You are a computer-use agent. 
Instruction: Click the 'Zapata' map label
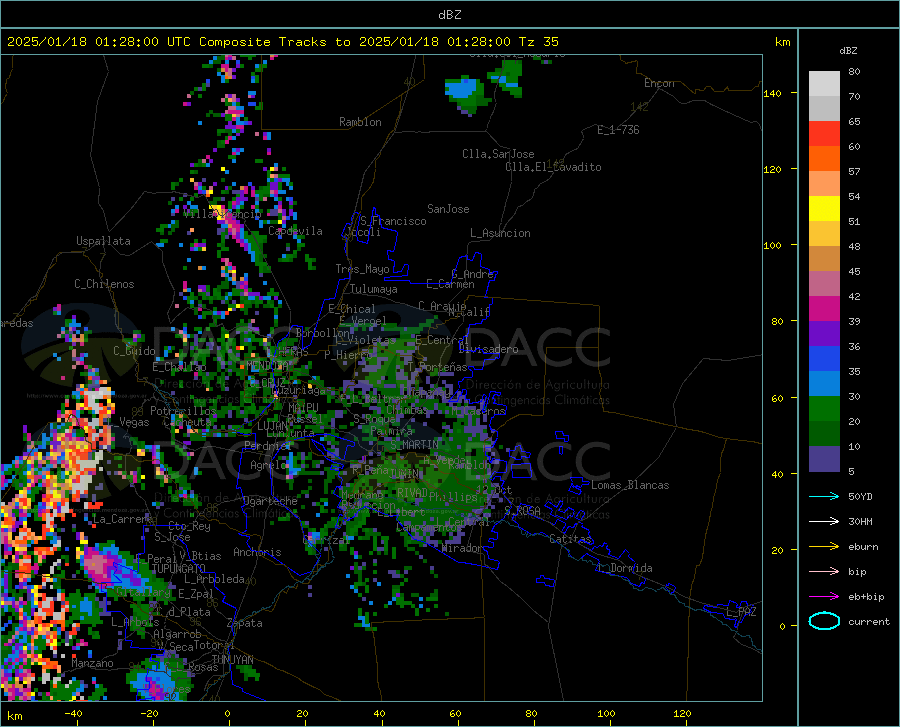[245, 623]
